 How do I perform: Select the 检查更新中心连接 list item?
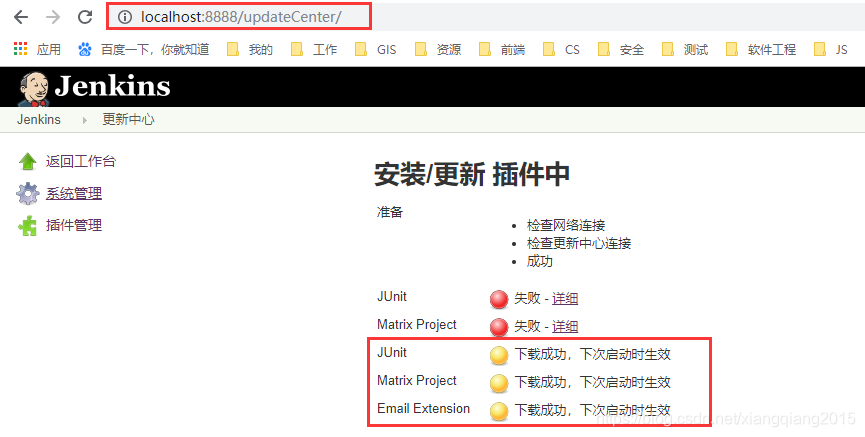pos(579,243)
